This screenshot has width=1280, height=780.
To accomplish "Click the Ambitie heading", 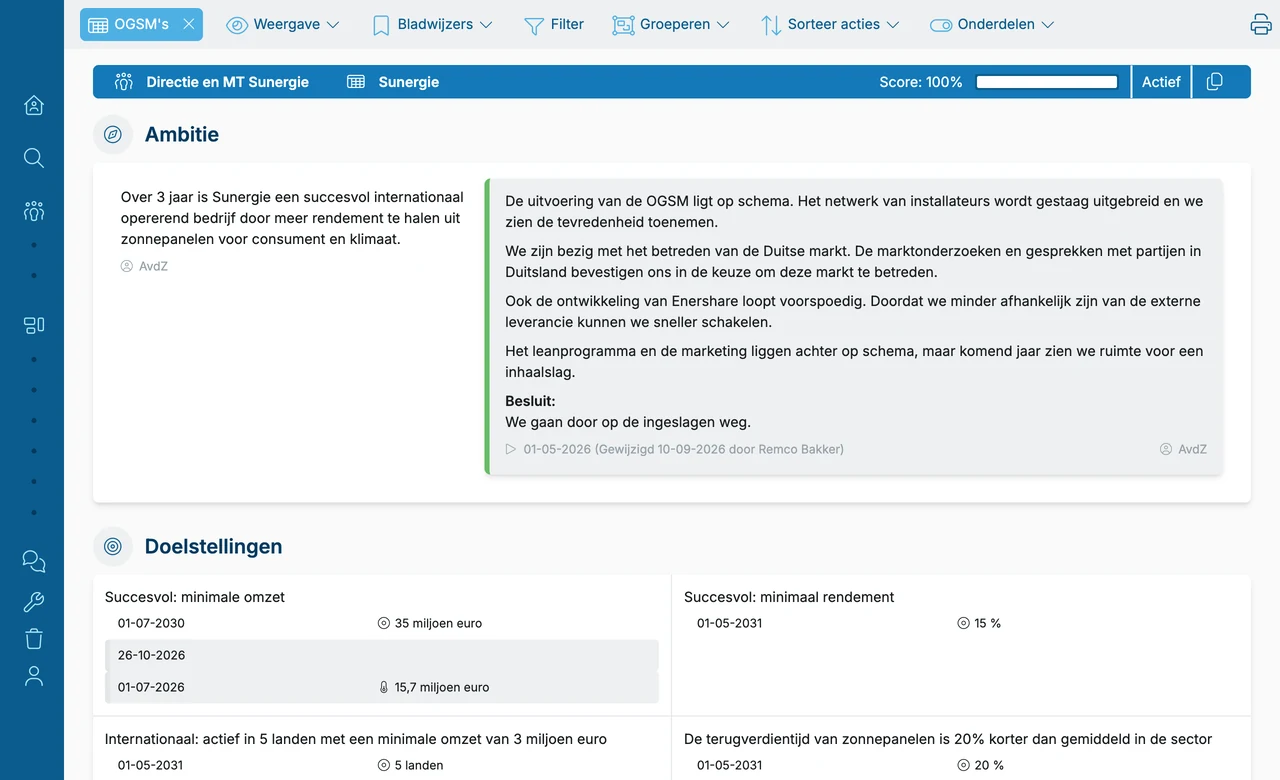I will click(x=182, y=134).
